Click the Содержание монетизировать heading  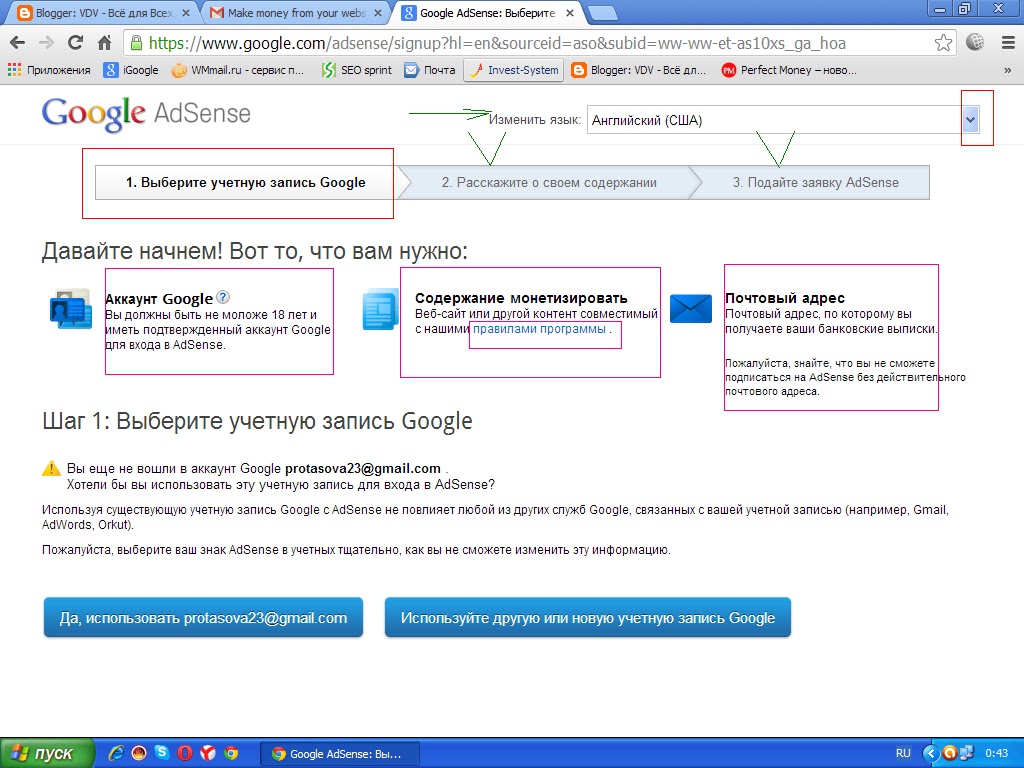521,298
